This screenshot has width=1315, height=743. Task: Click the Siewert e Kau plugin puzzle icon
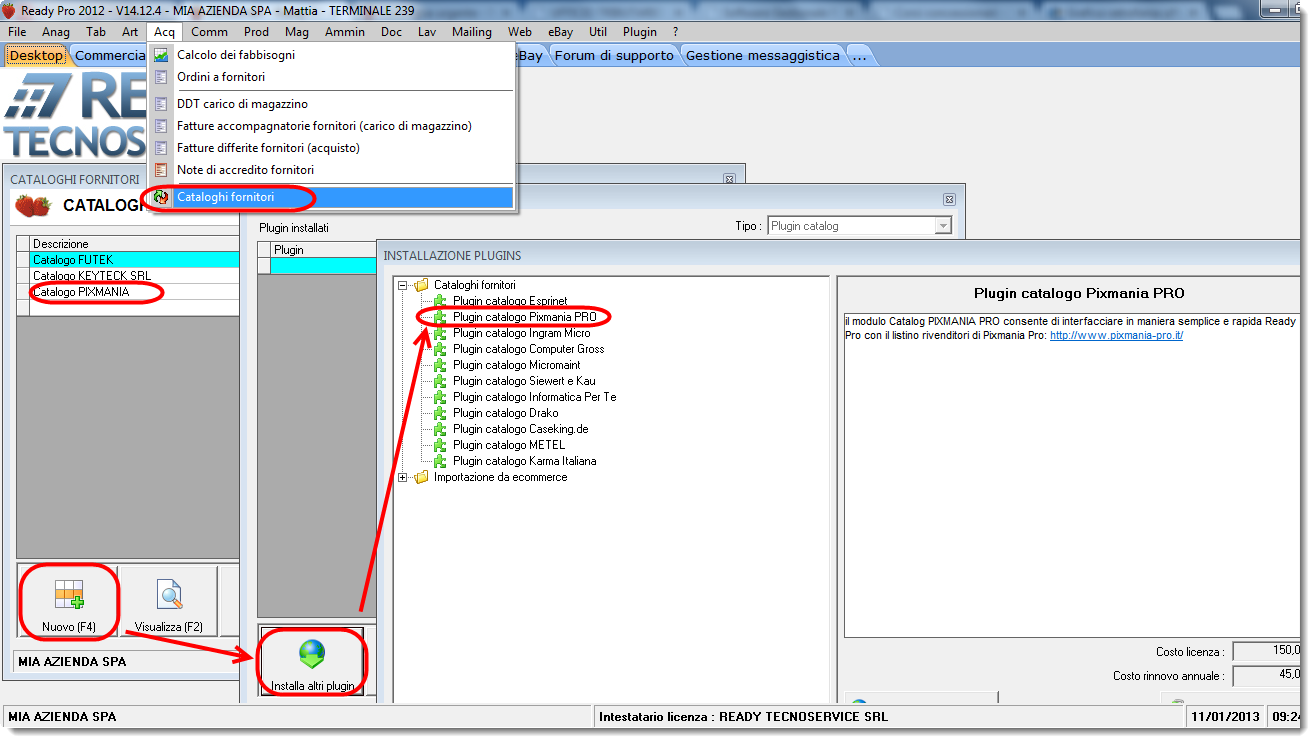[x=440, y=381]
